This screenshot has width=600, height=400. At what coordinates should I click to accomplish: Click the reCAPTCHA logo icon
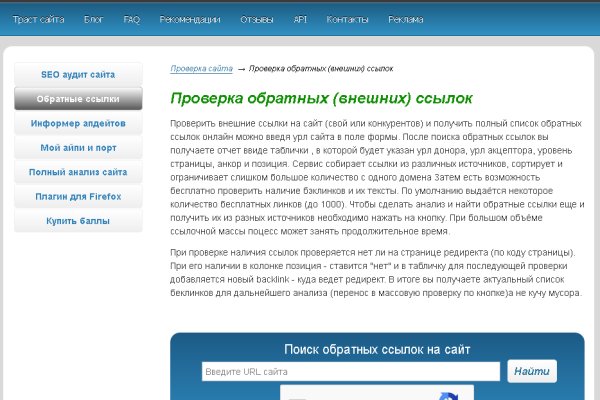coord(449,394)
